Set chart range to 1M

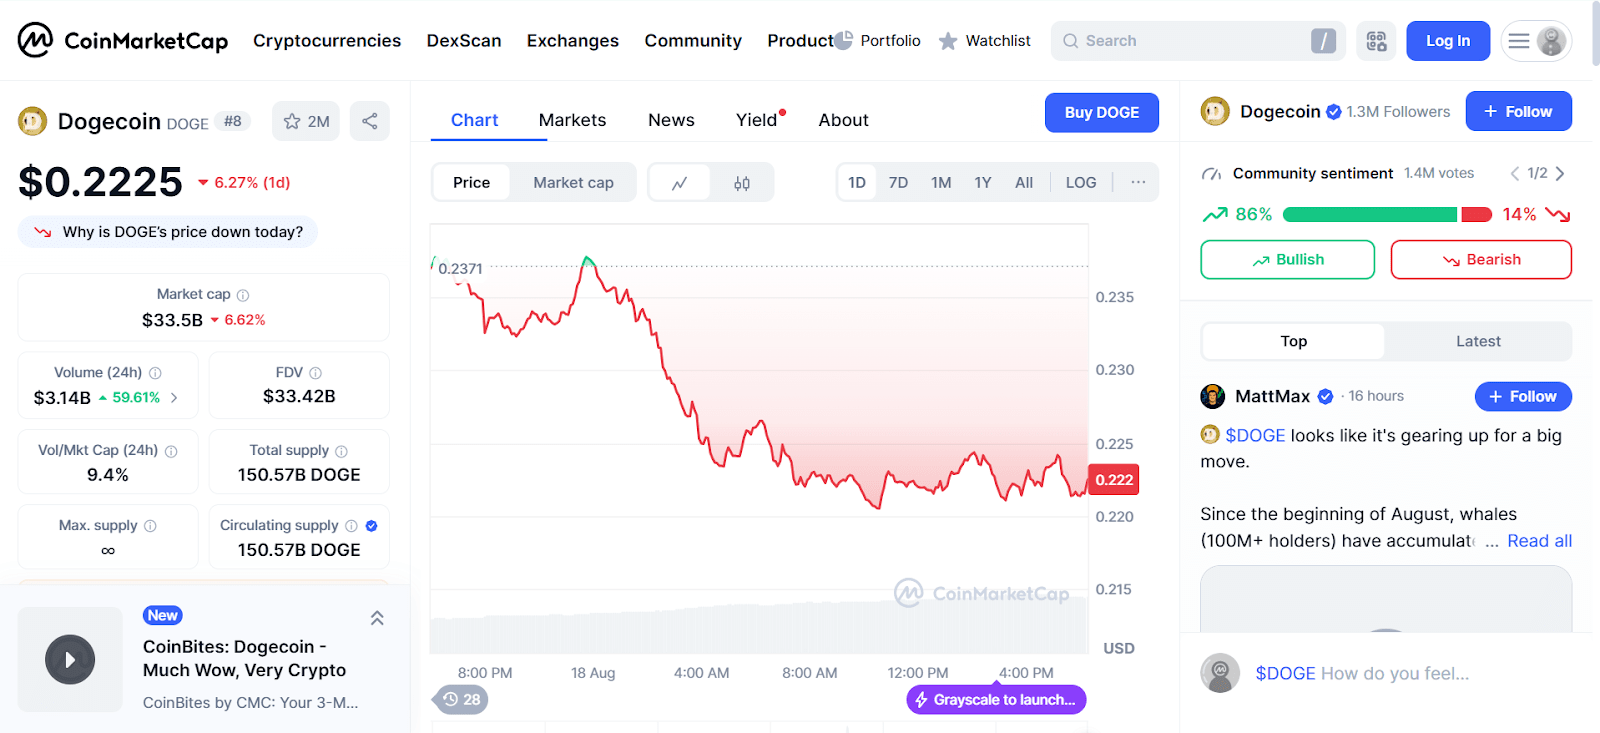tap(941, 183)
